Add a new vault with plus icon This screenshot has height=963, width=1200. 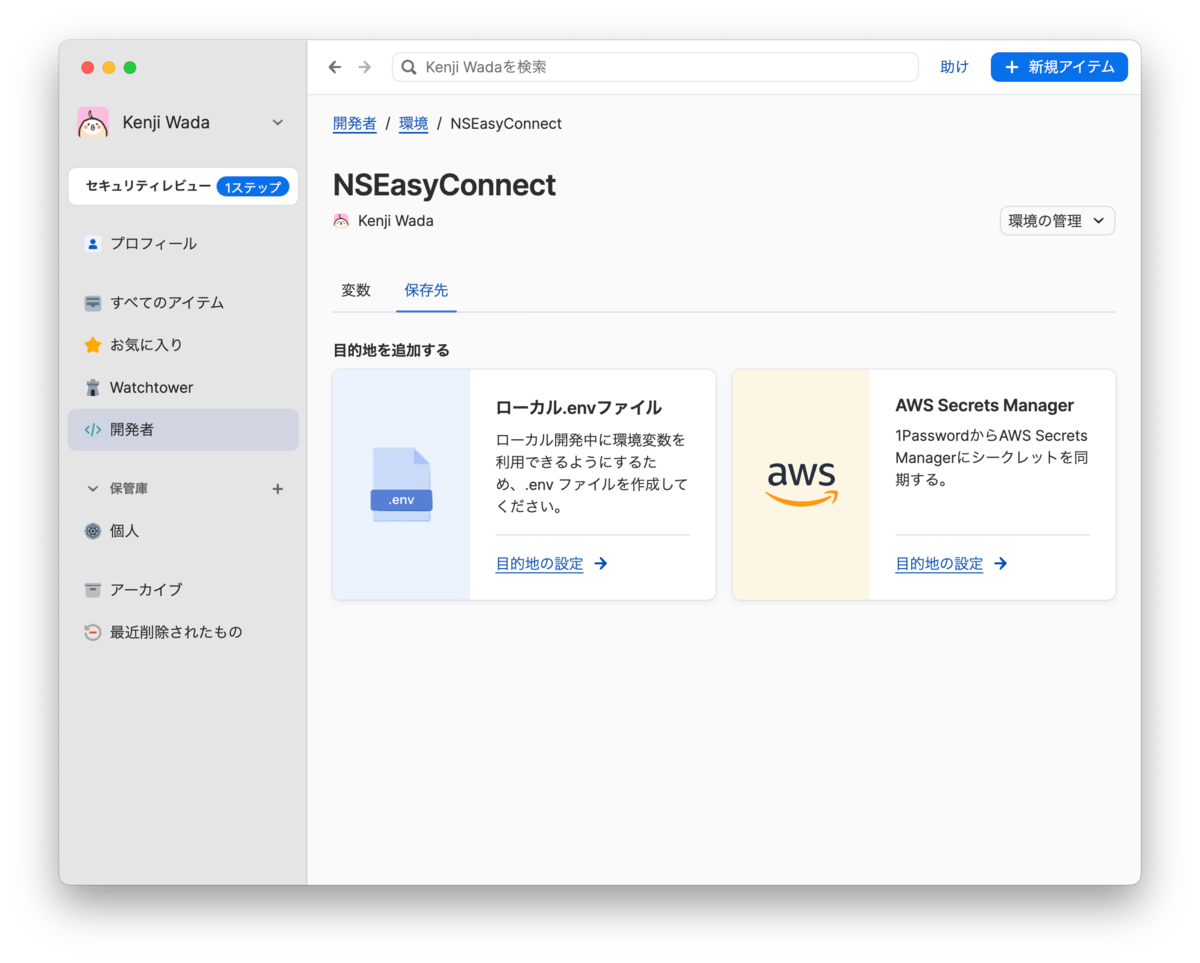278,489
